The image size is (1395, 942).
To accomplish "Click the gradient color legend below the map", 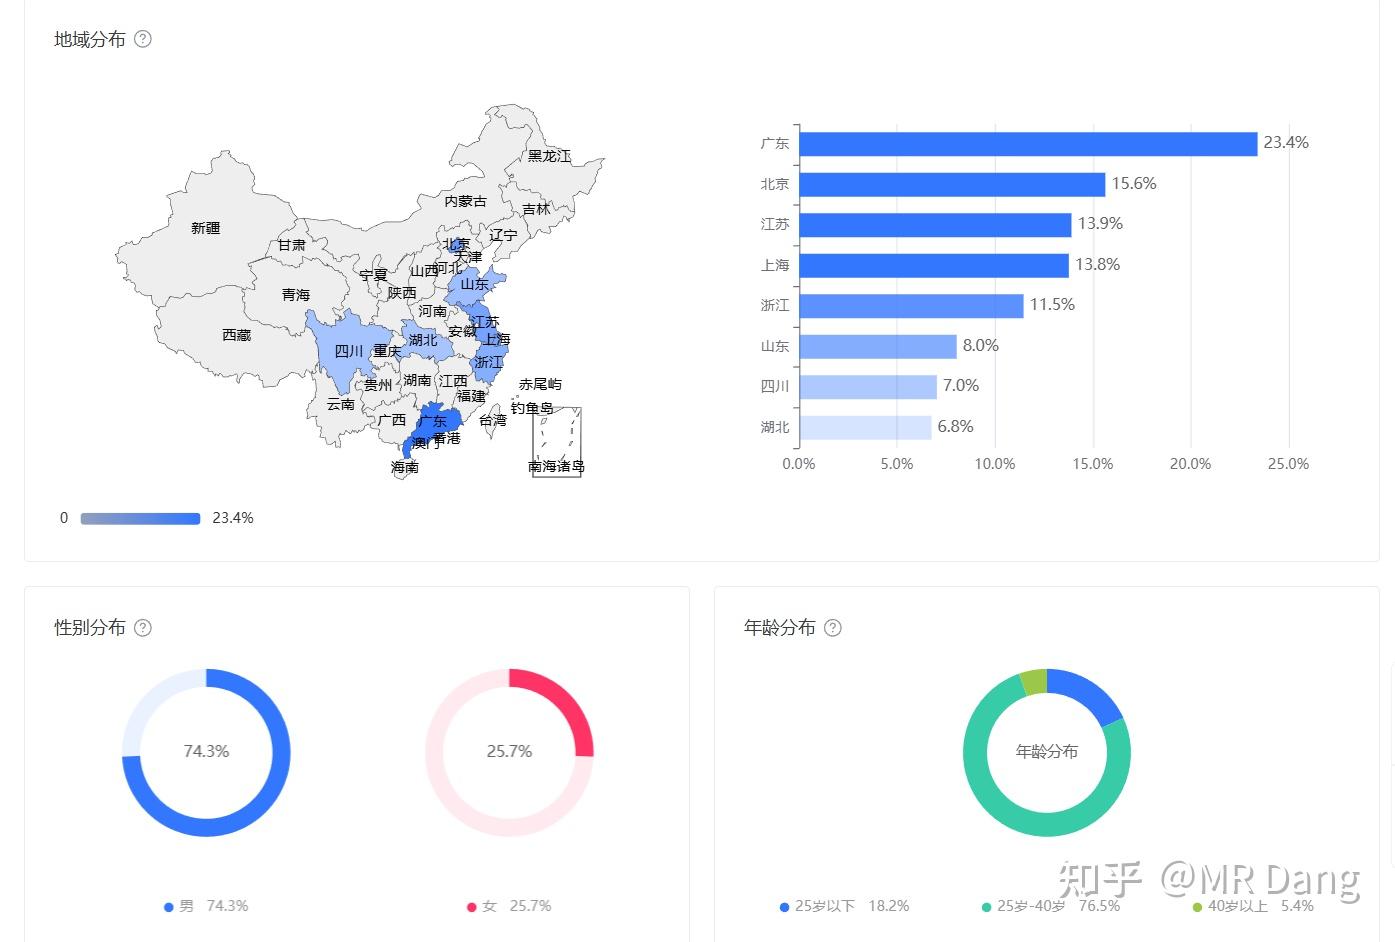I will [140, 518].
